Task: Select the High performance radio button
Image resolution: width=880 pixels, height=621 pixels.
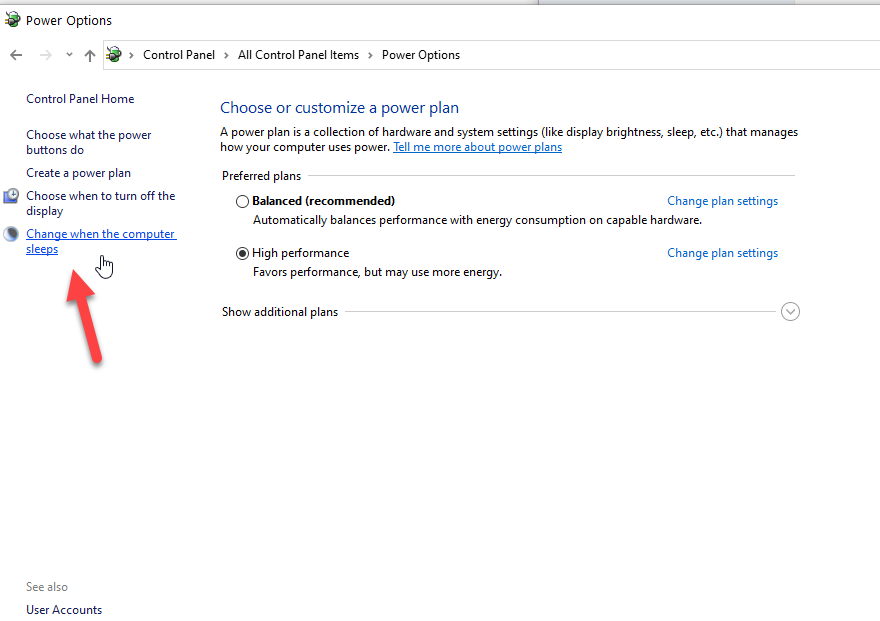Action: pyautogui.click(x=242, y=254)
